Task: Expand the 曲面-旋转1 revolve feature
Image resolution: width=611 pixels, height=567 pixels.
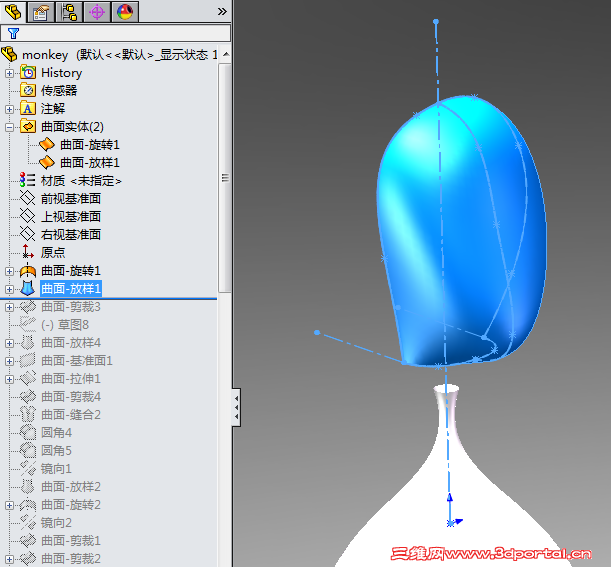Action: 9,271
